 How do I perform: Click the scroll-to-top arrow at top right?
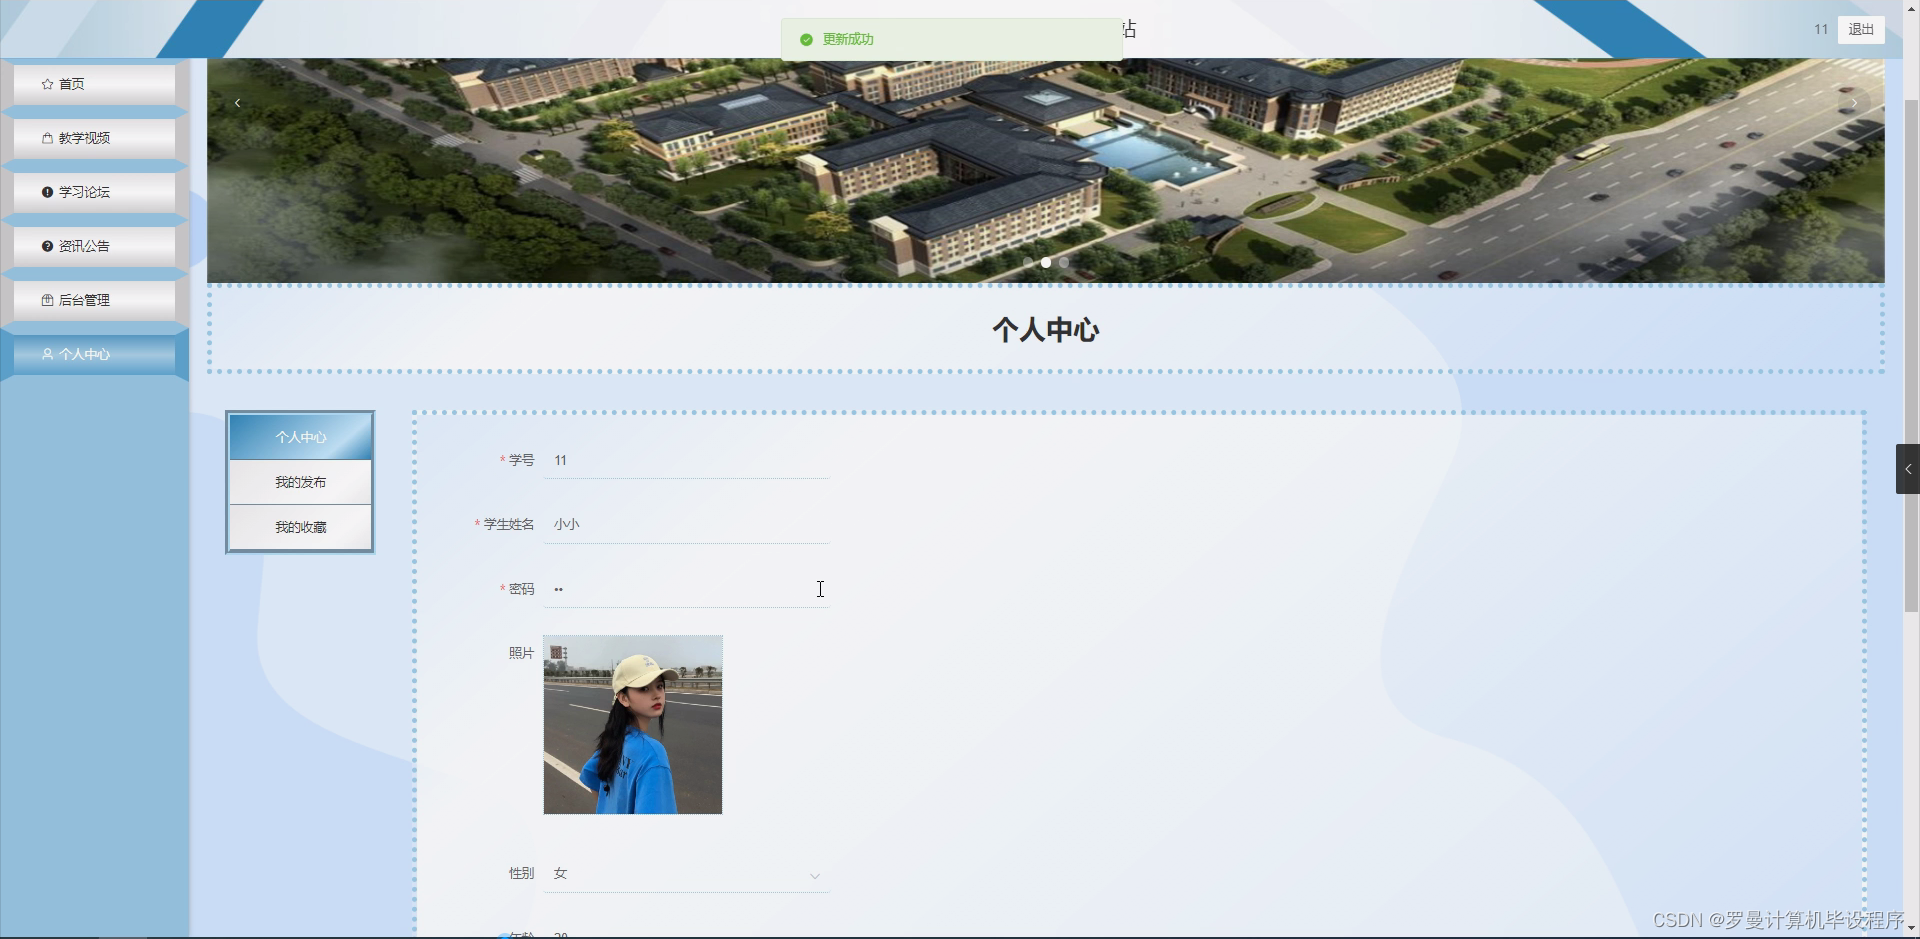(1910, 8)
